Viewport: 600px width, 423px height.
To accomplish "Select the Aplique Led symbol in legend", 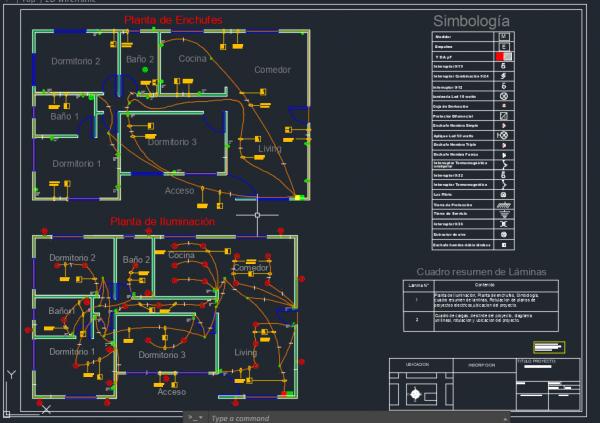I will click(503, 136).
